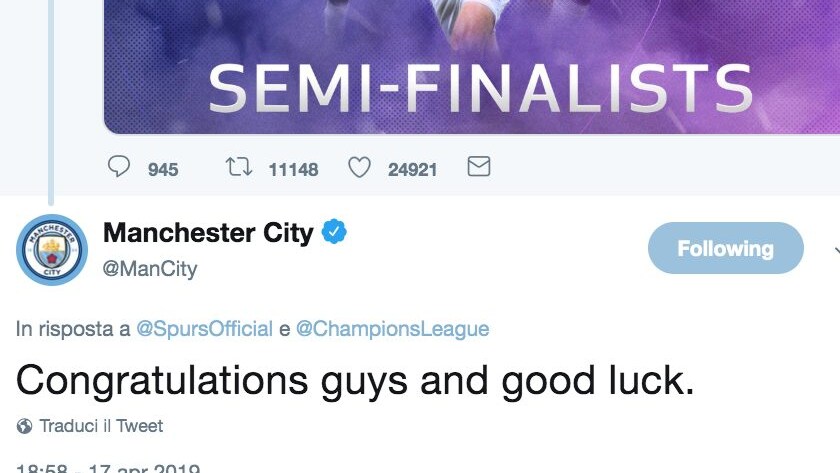Click the @ManCity handle
The height and width of the screenshot is (473, 840).
[149, 268]
